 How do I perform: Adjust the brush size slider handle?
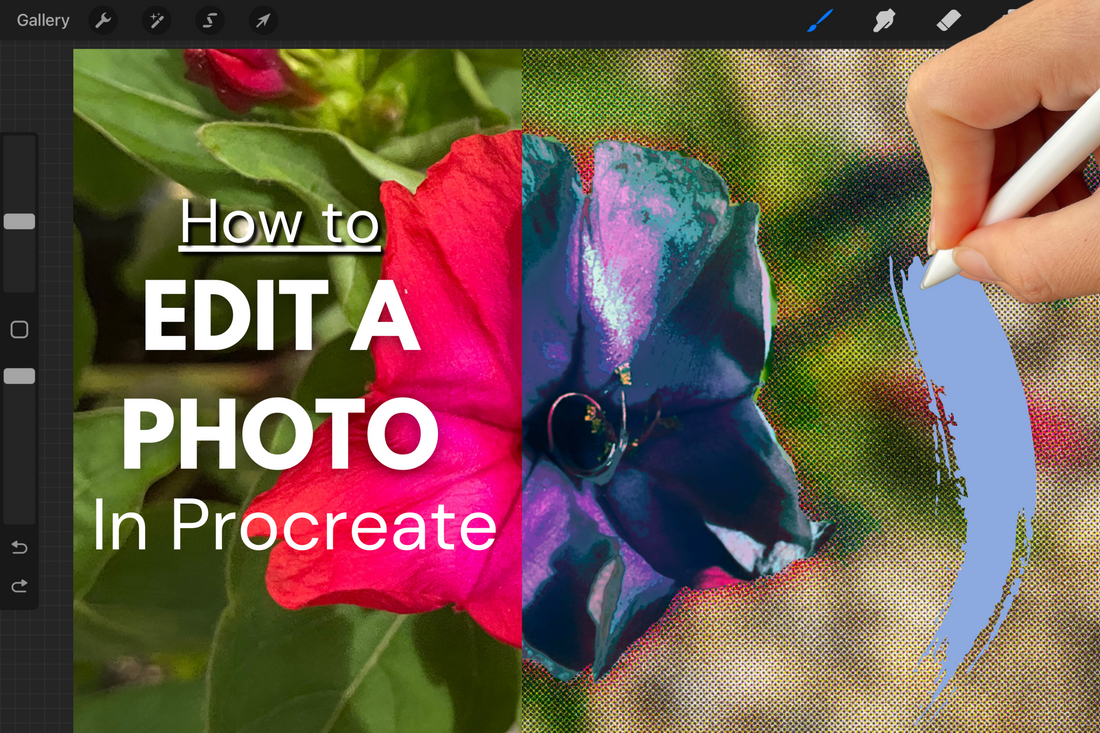click(x=19, y=221)
